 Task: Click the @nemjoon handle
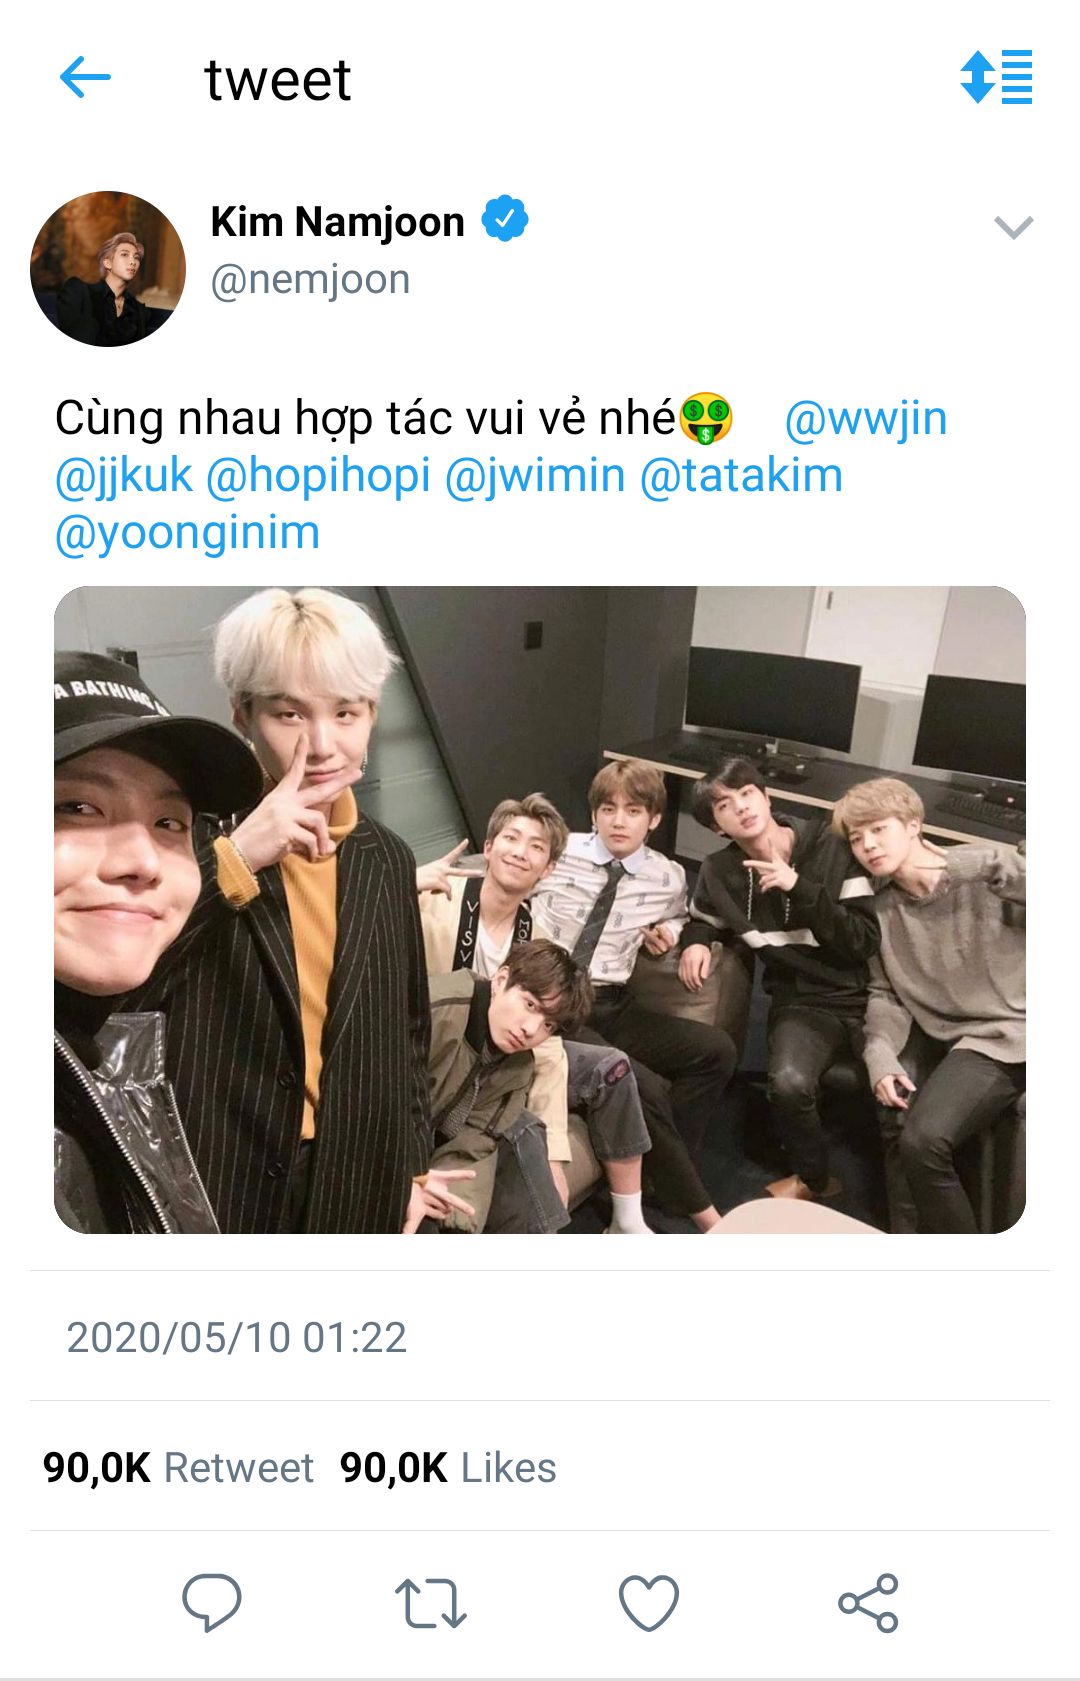[310, 280]
